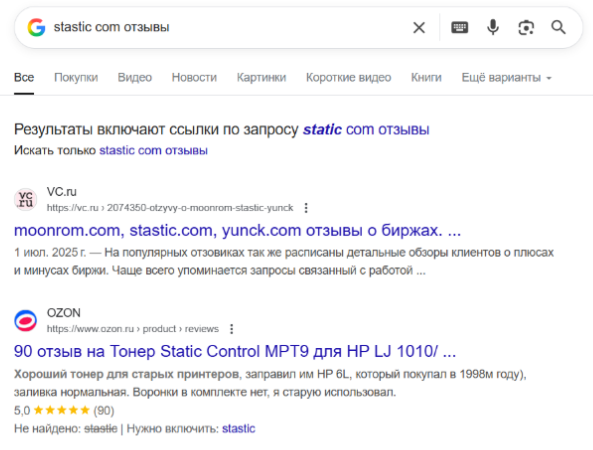Image resolution: width=593 pixels, height=450 pixels.
Task: Clear the search query with X
Action: [x=419, y=28]
